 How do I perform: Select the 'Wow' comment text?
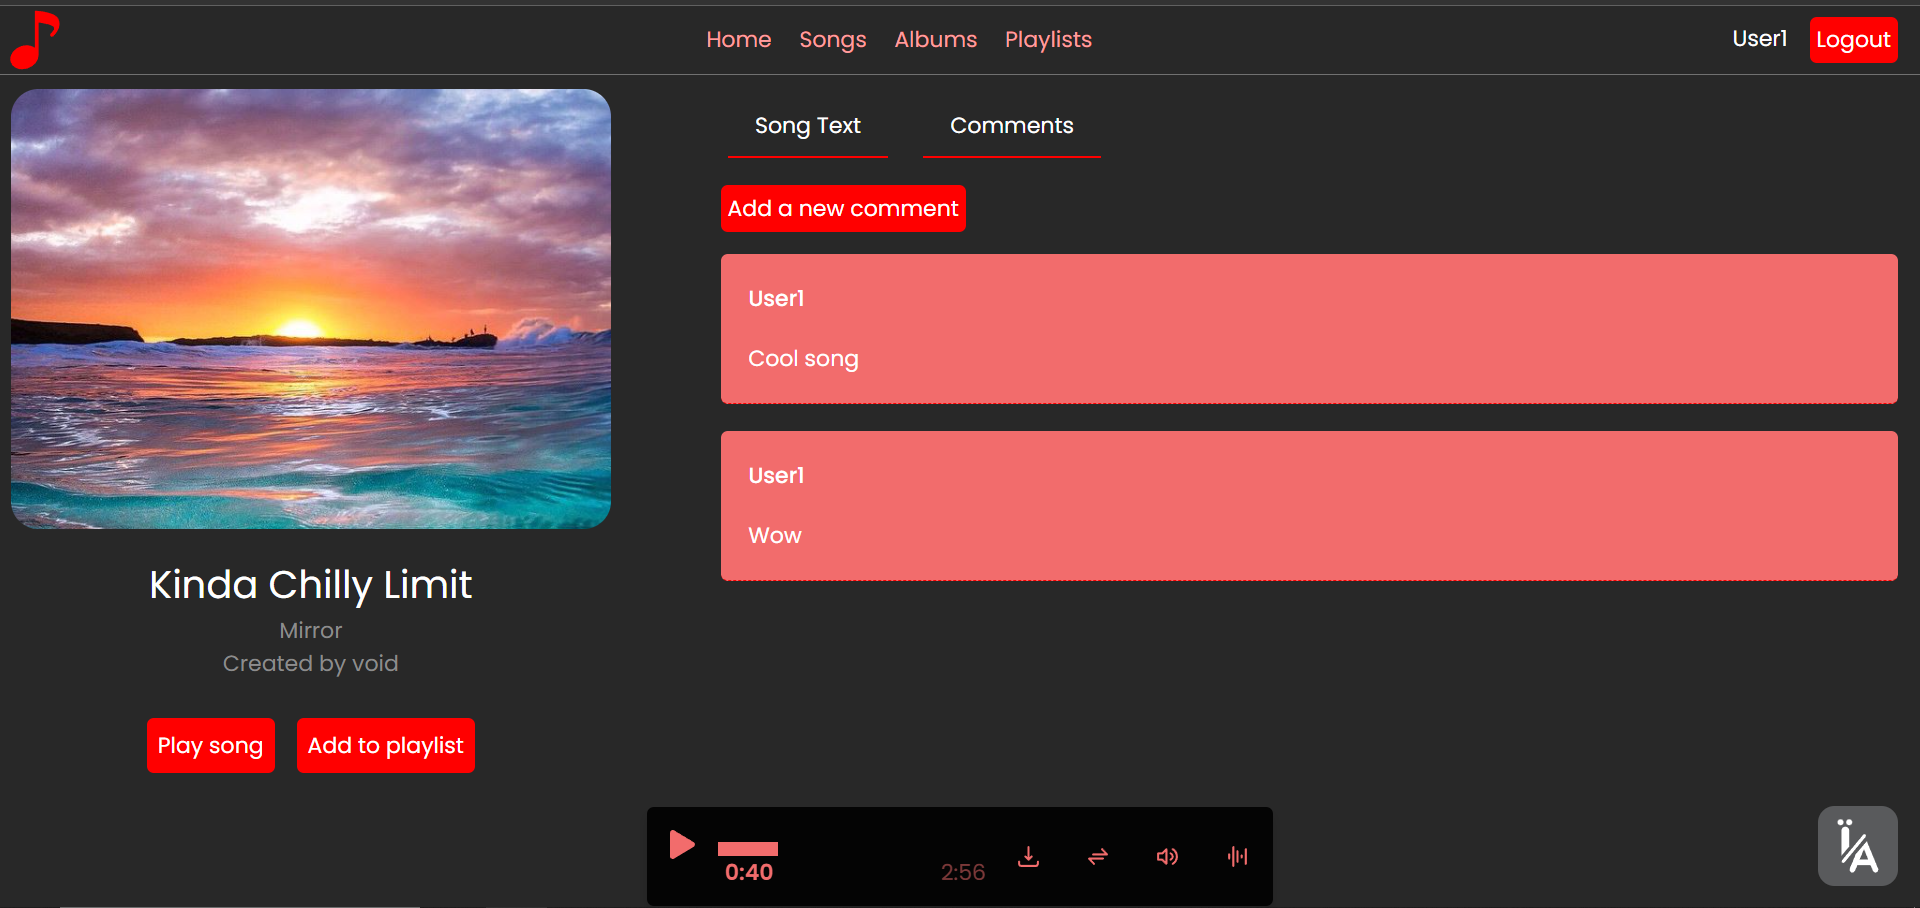tap(775, 536)
